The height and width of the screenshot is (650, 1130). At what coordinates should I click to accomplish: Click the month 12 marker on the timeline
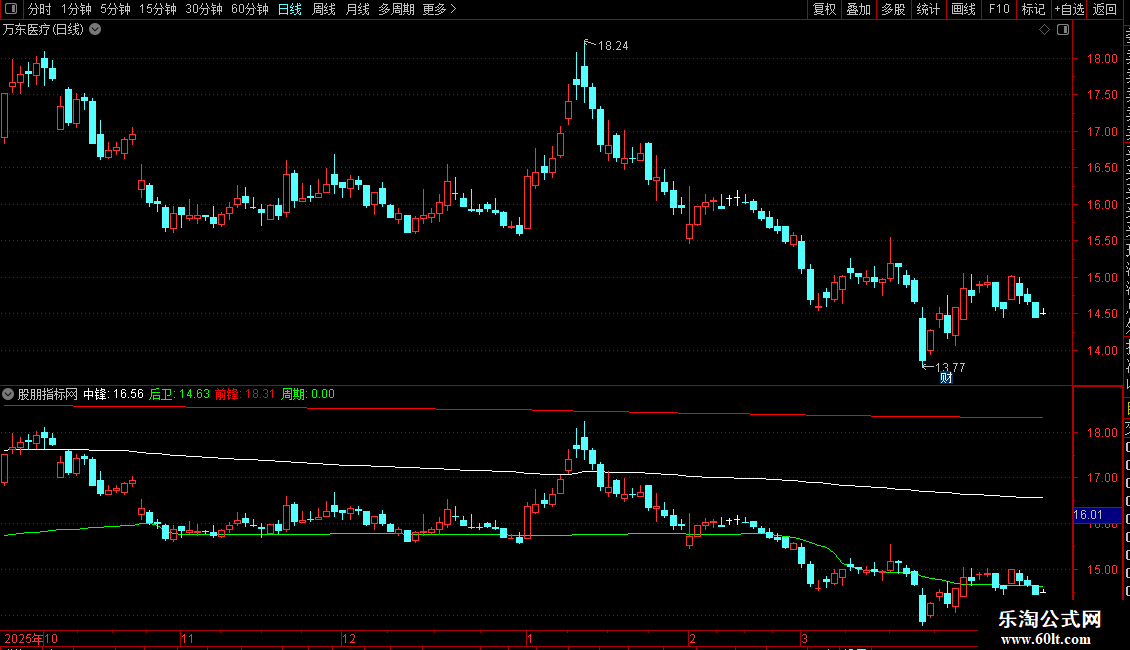coord(349,638)
